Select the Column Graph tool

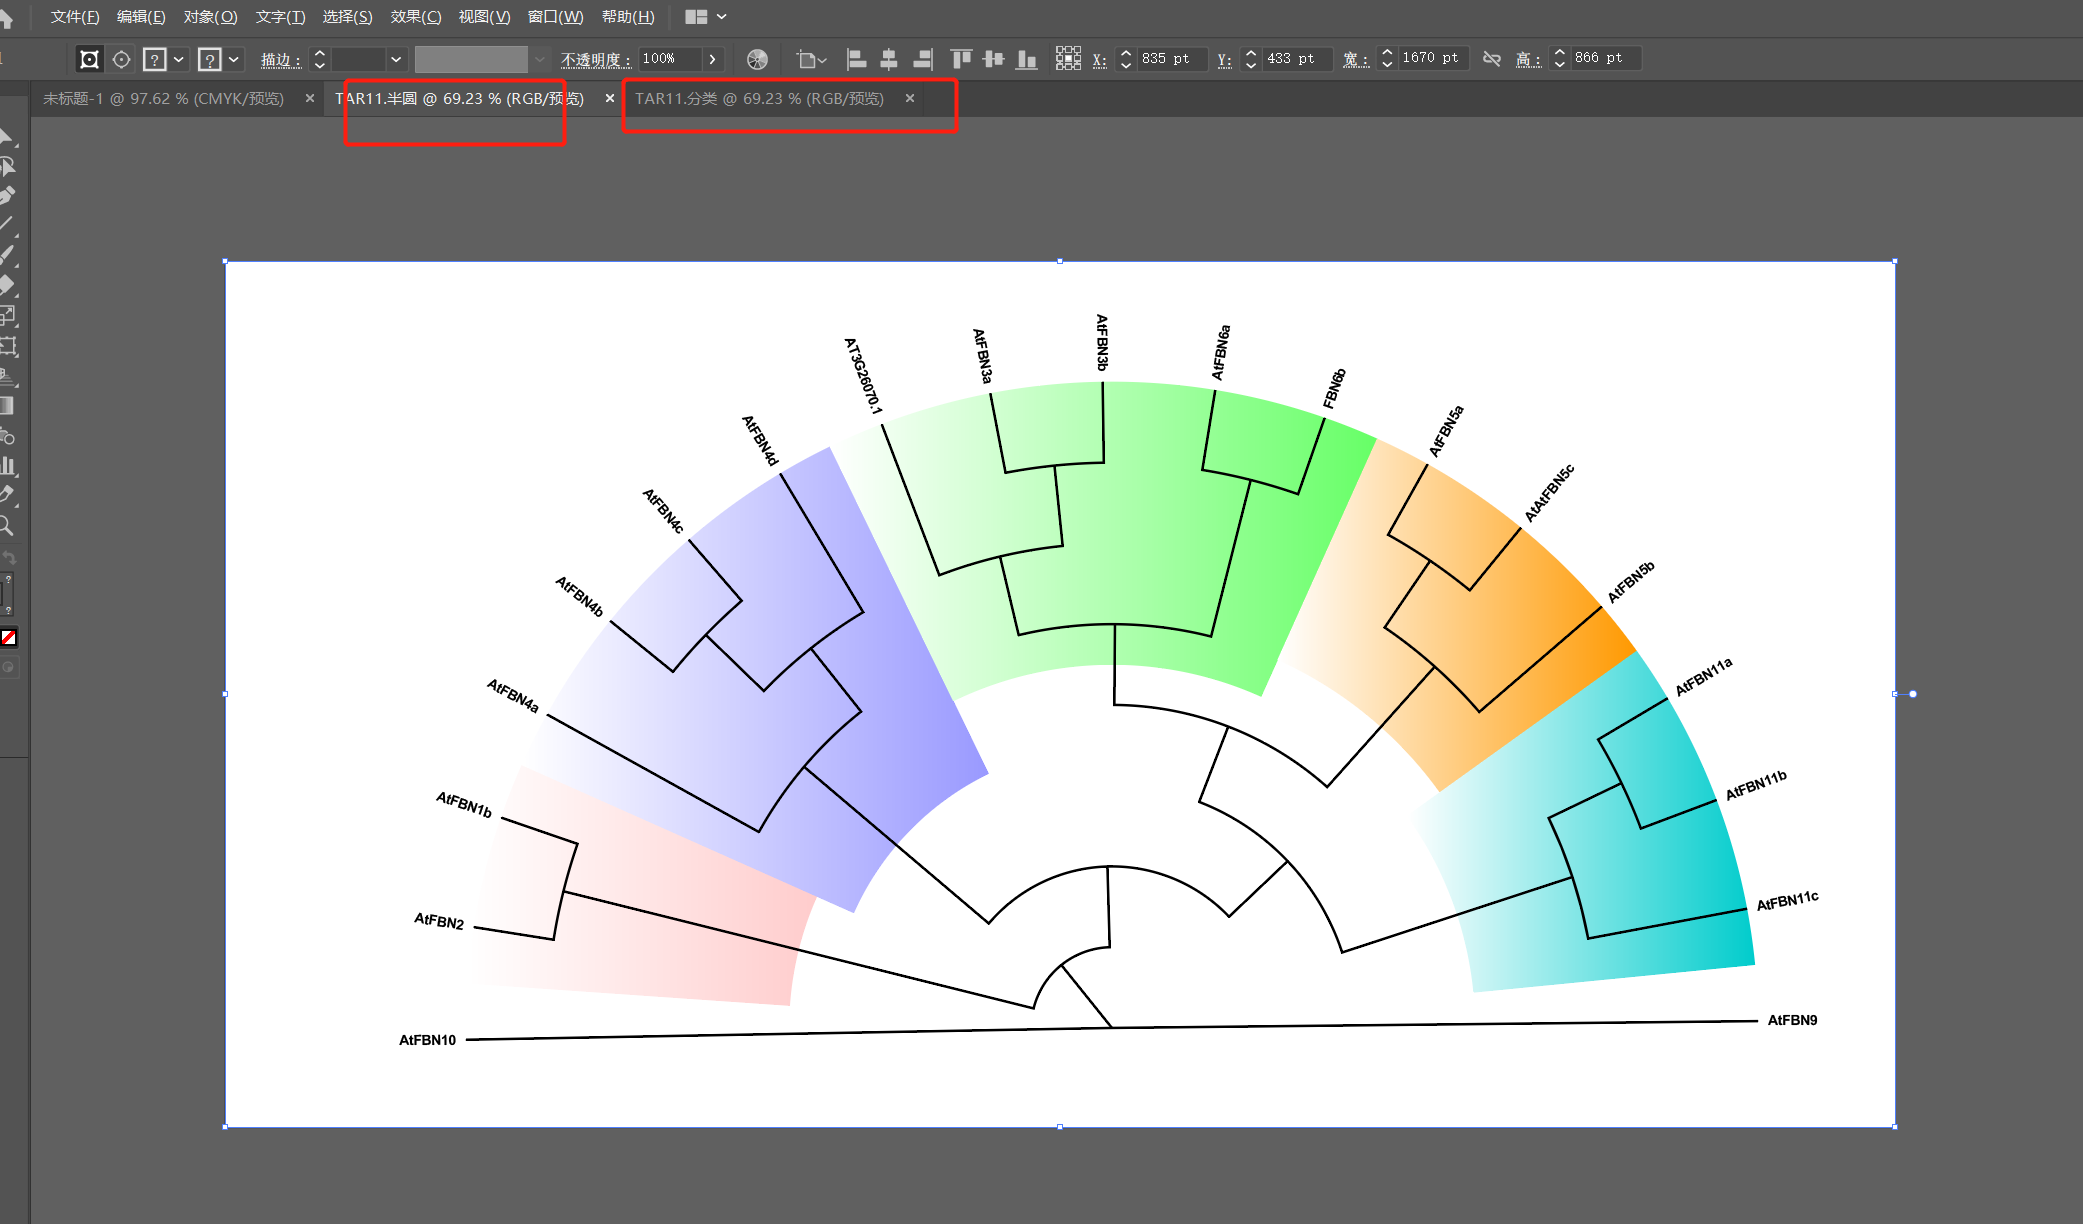8,465
